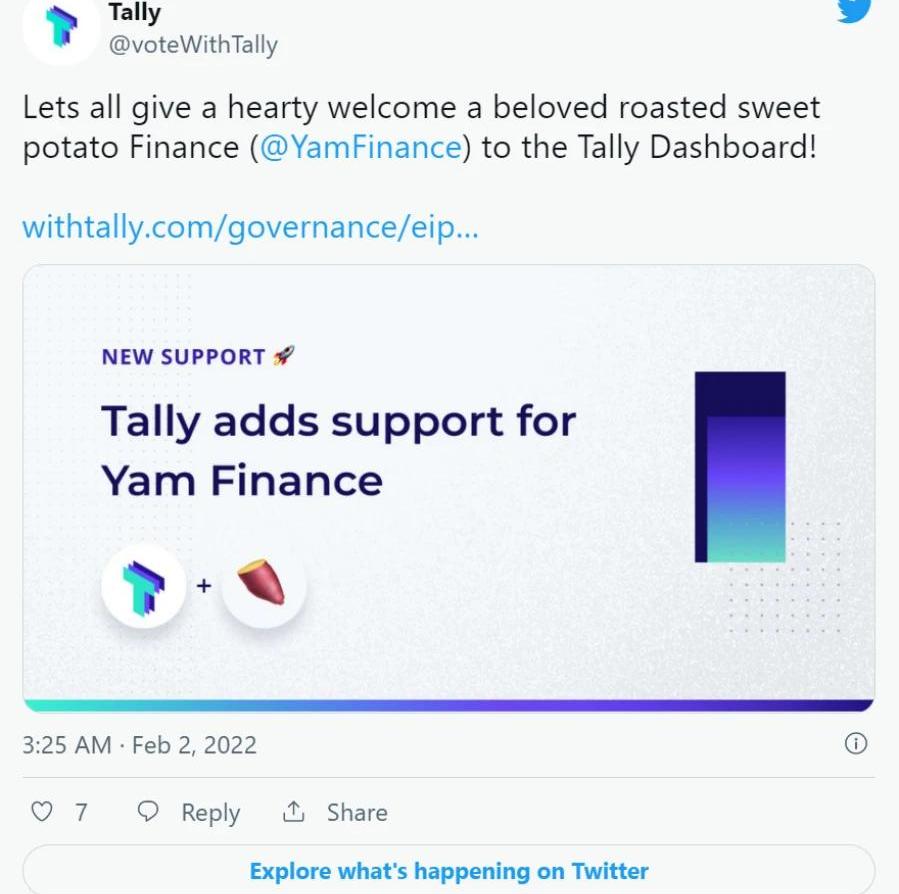899x894 pixels.
Task: Click the Share text label
Action: [357, 812]
